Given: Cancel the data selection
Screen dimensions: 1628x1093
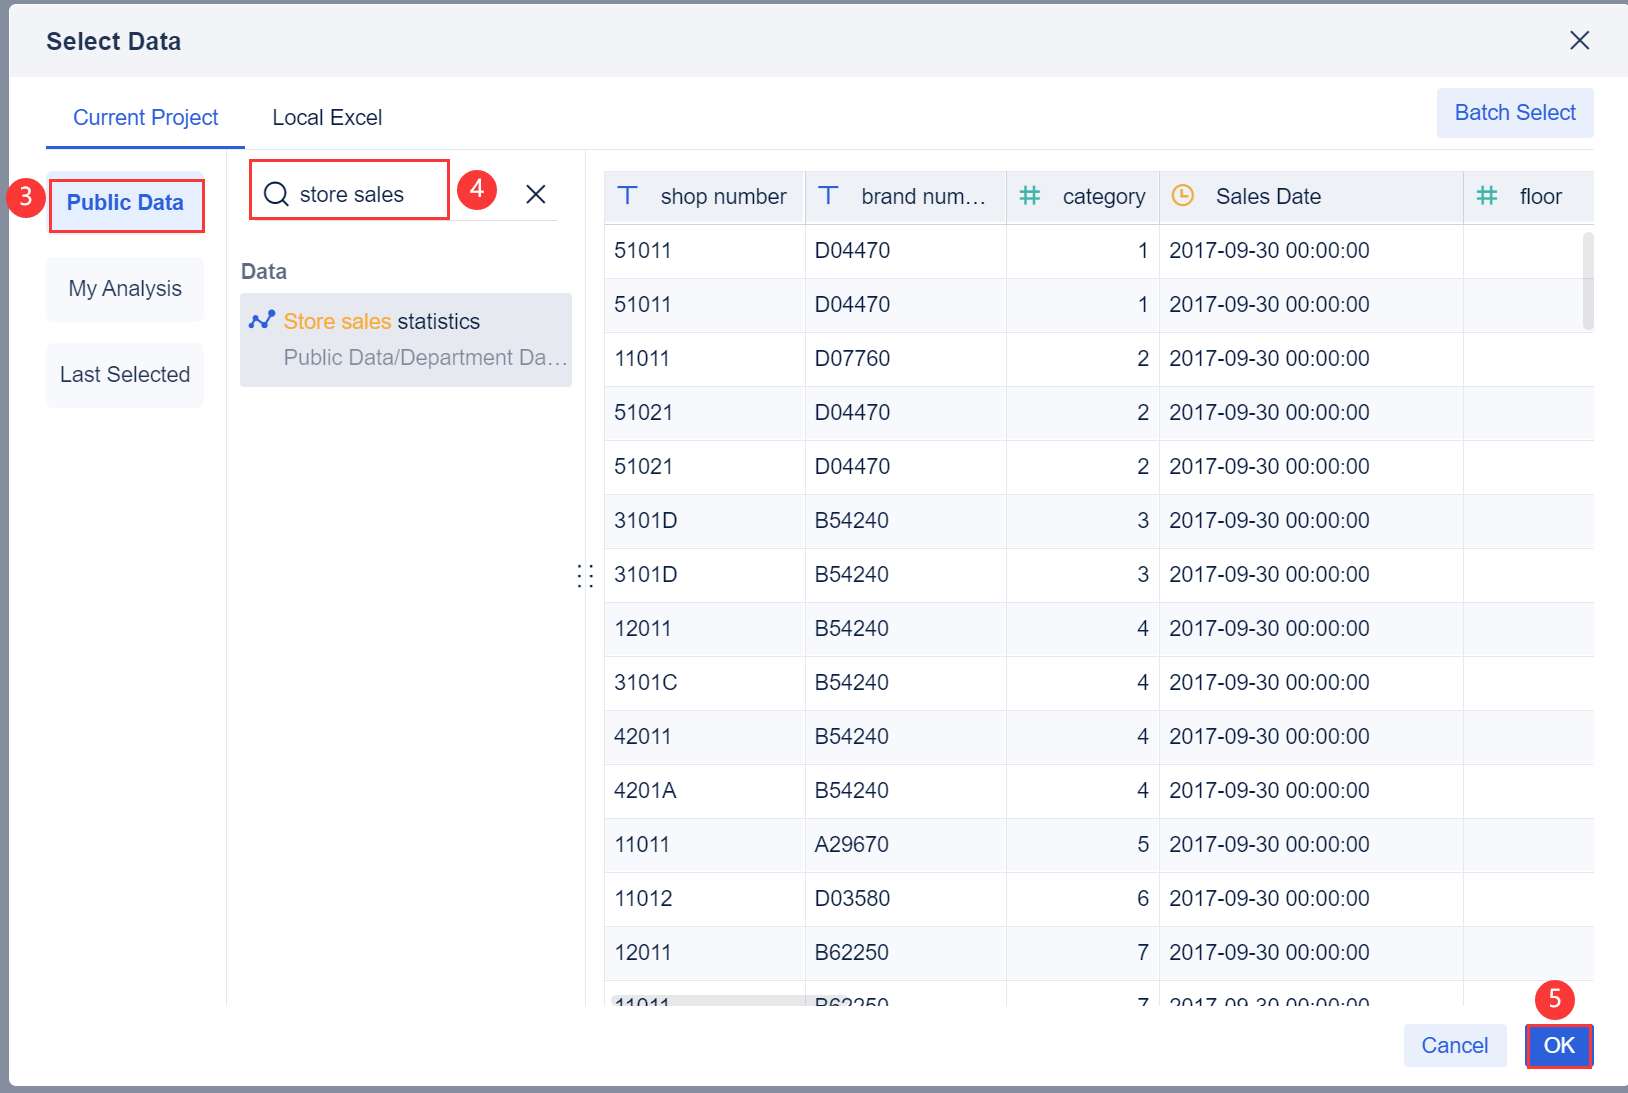Looking at the screenshot, I should pos(1454,1045).
